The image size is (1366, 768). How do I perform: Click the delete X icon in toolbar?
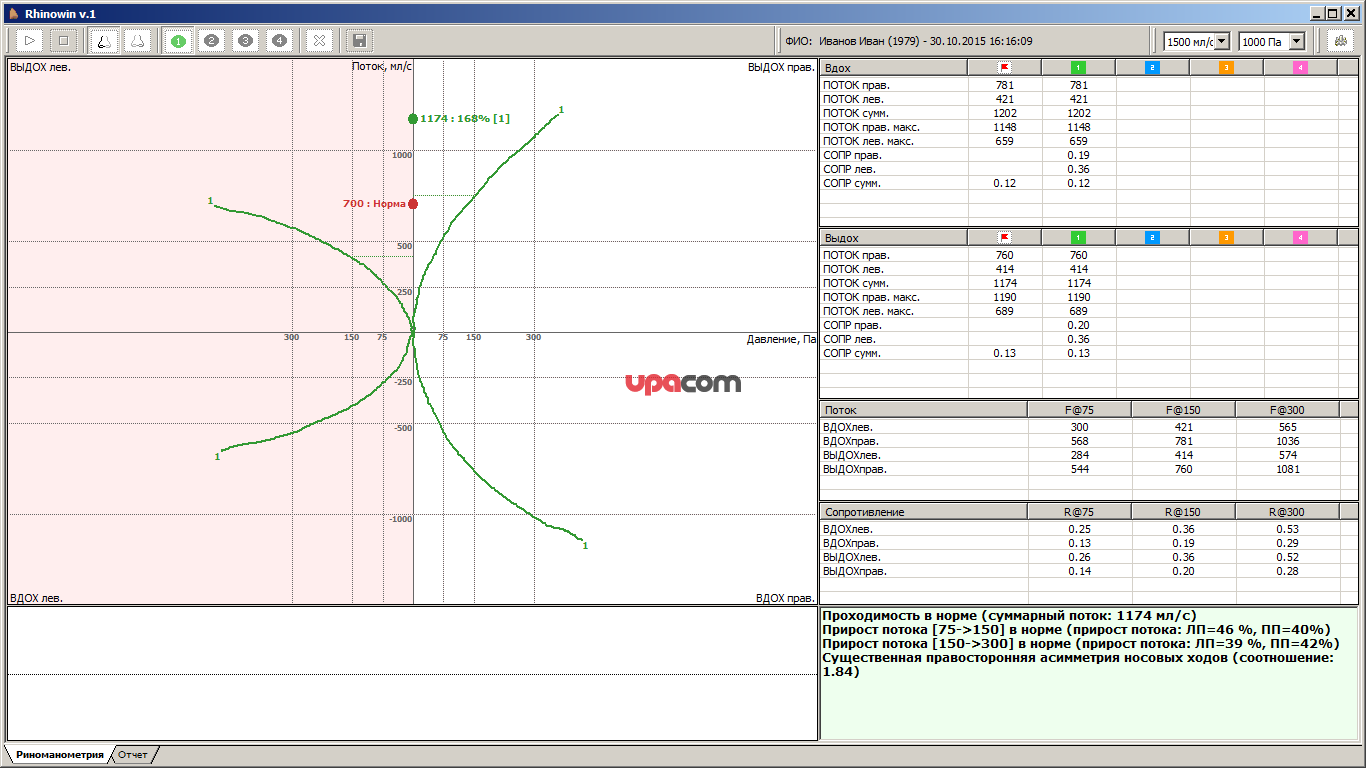pos(318,41)
